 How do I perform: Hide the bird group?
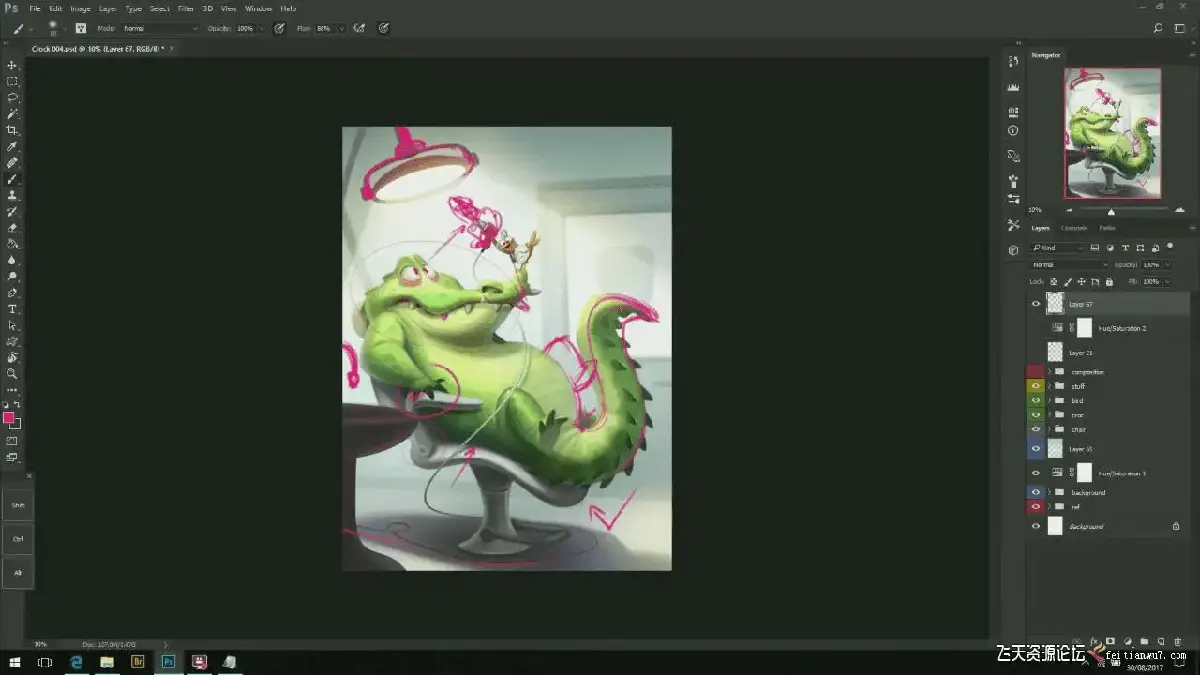click(x=1036, y=401)
